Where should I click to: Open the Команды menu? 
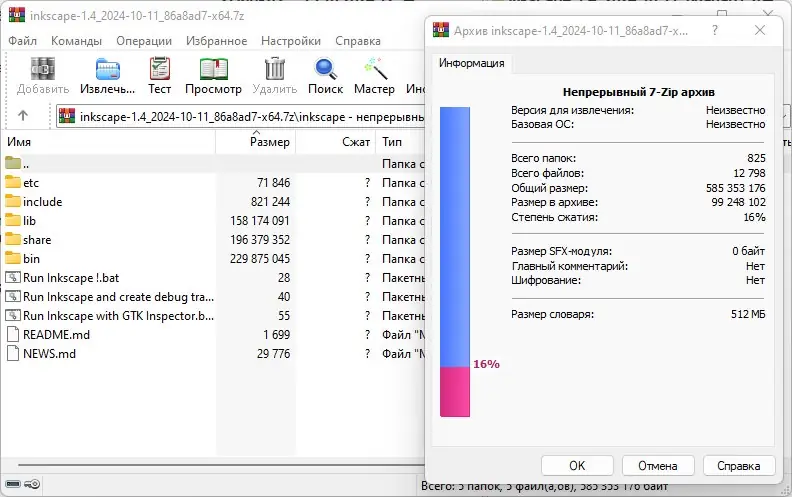tap(76, 41)
